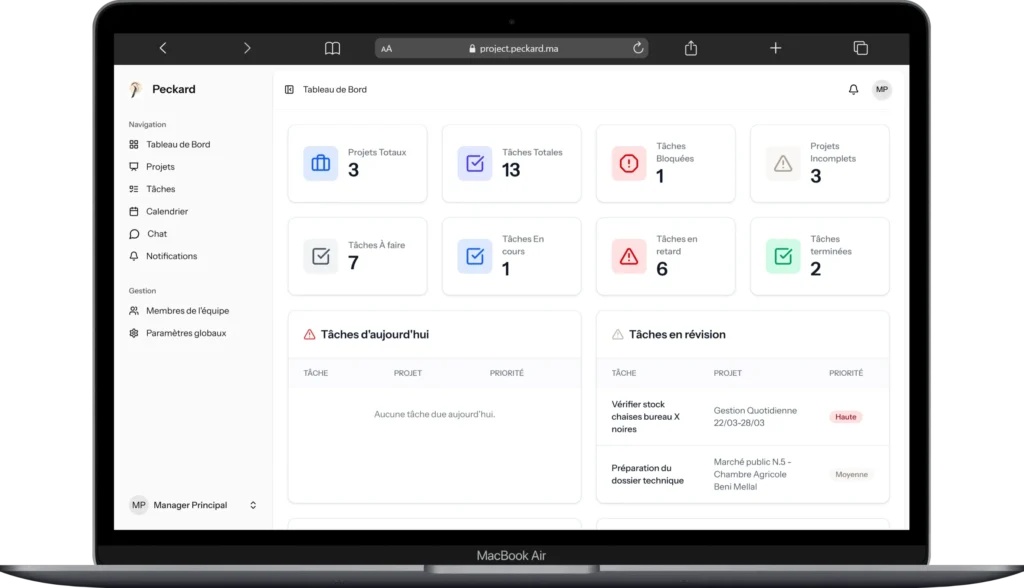The image size is (1024, 588).
Task: Open Safari reader text size 'AA' control
Action: 387,48
